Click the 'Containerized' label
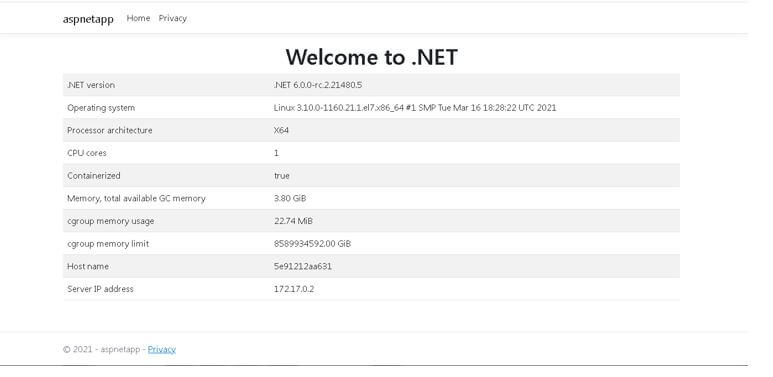This screenshot has height=377, width=773. pyautogui.click(x=94, y=175)
